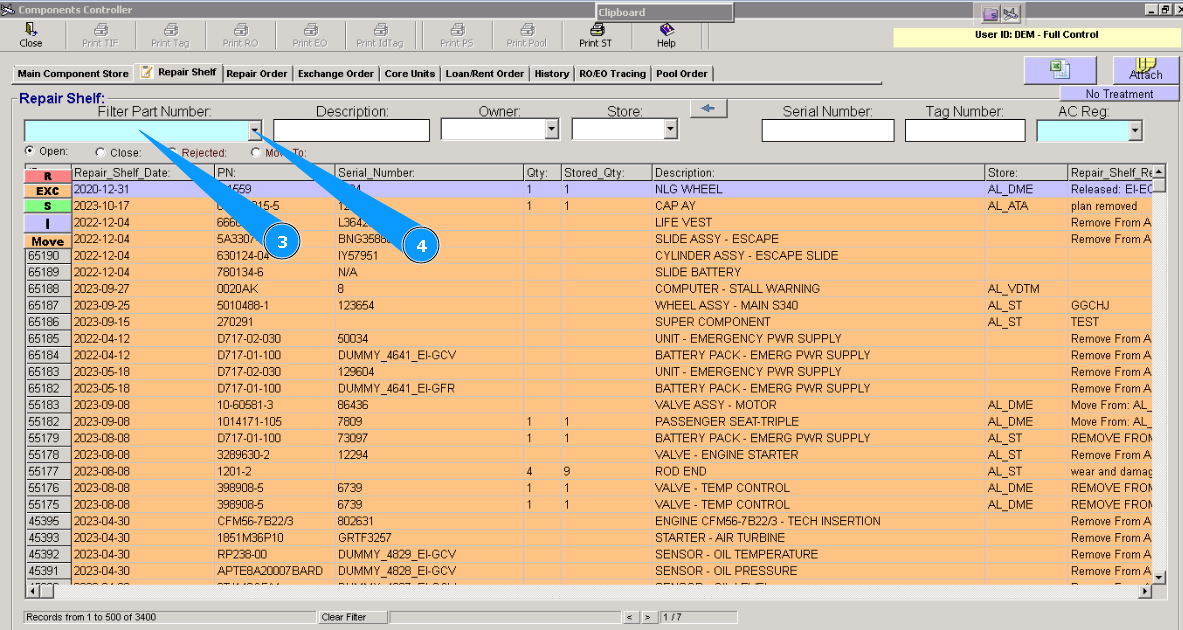Click the table scroll down arrow
This screenshot has height=630, width=1183.
[x=1159, y=578]
